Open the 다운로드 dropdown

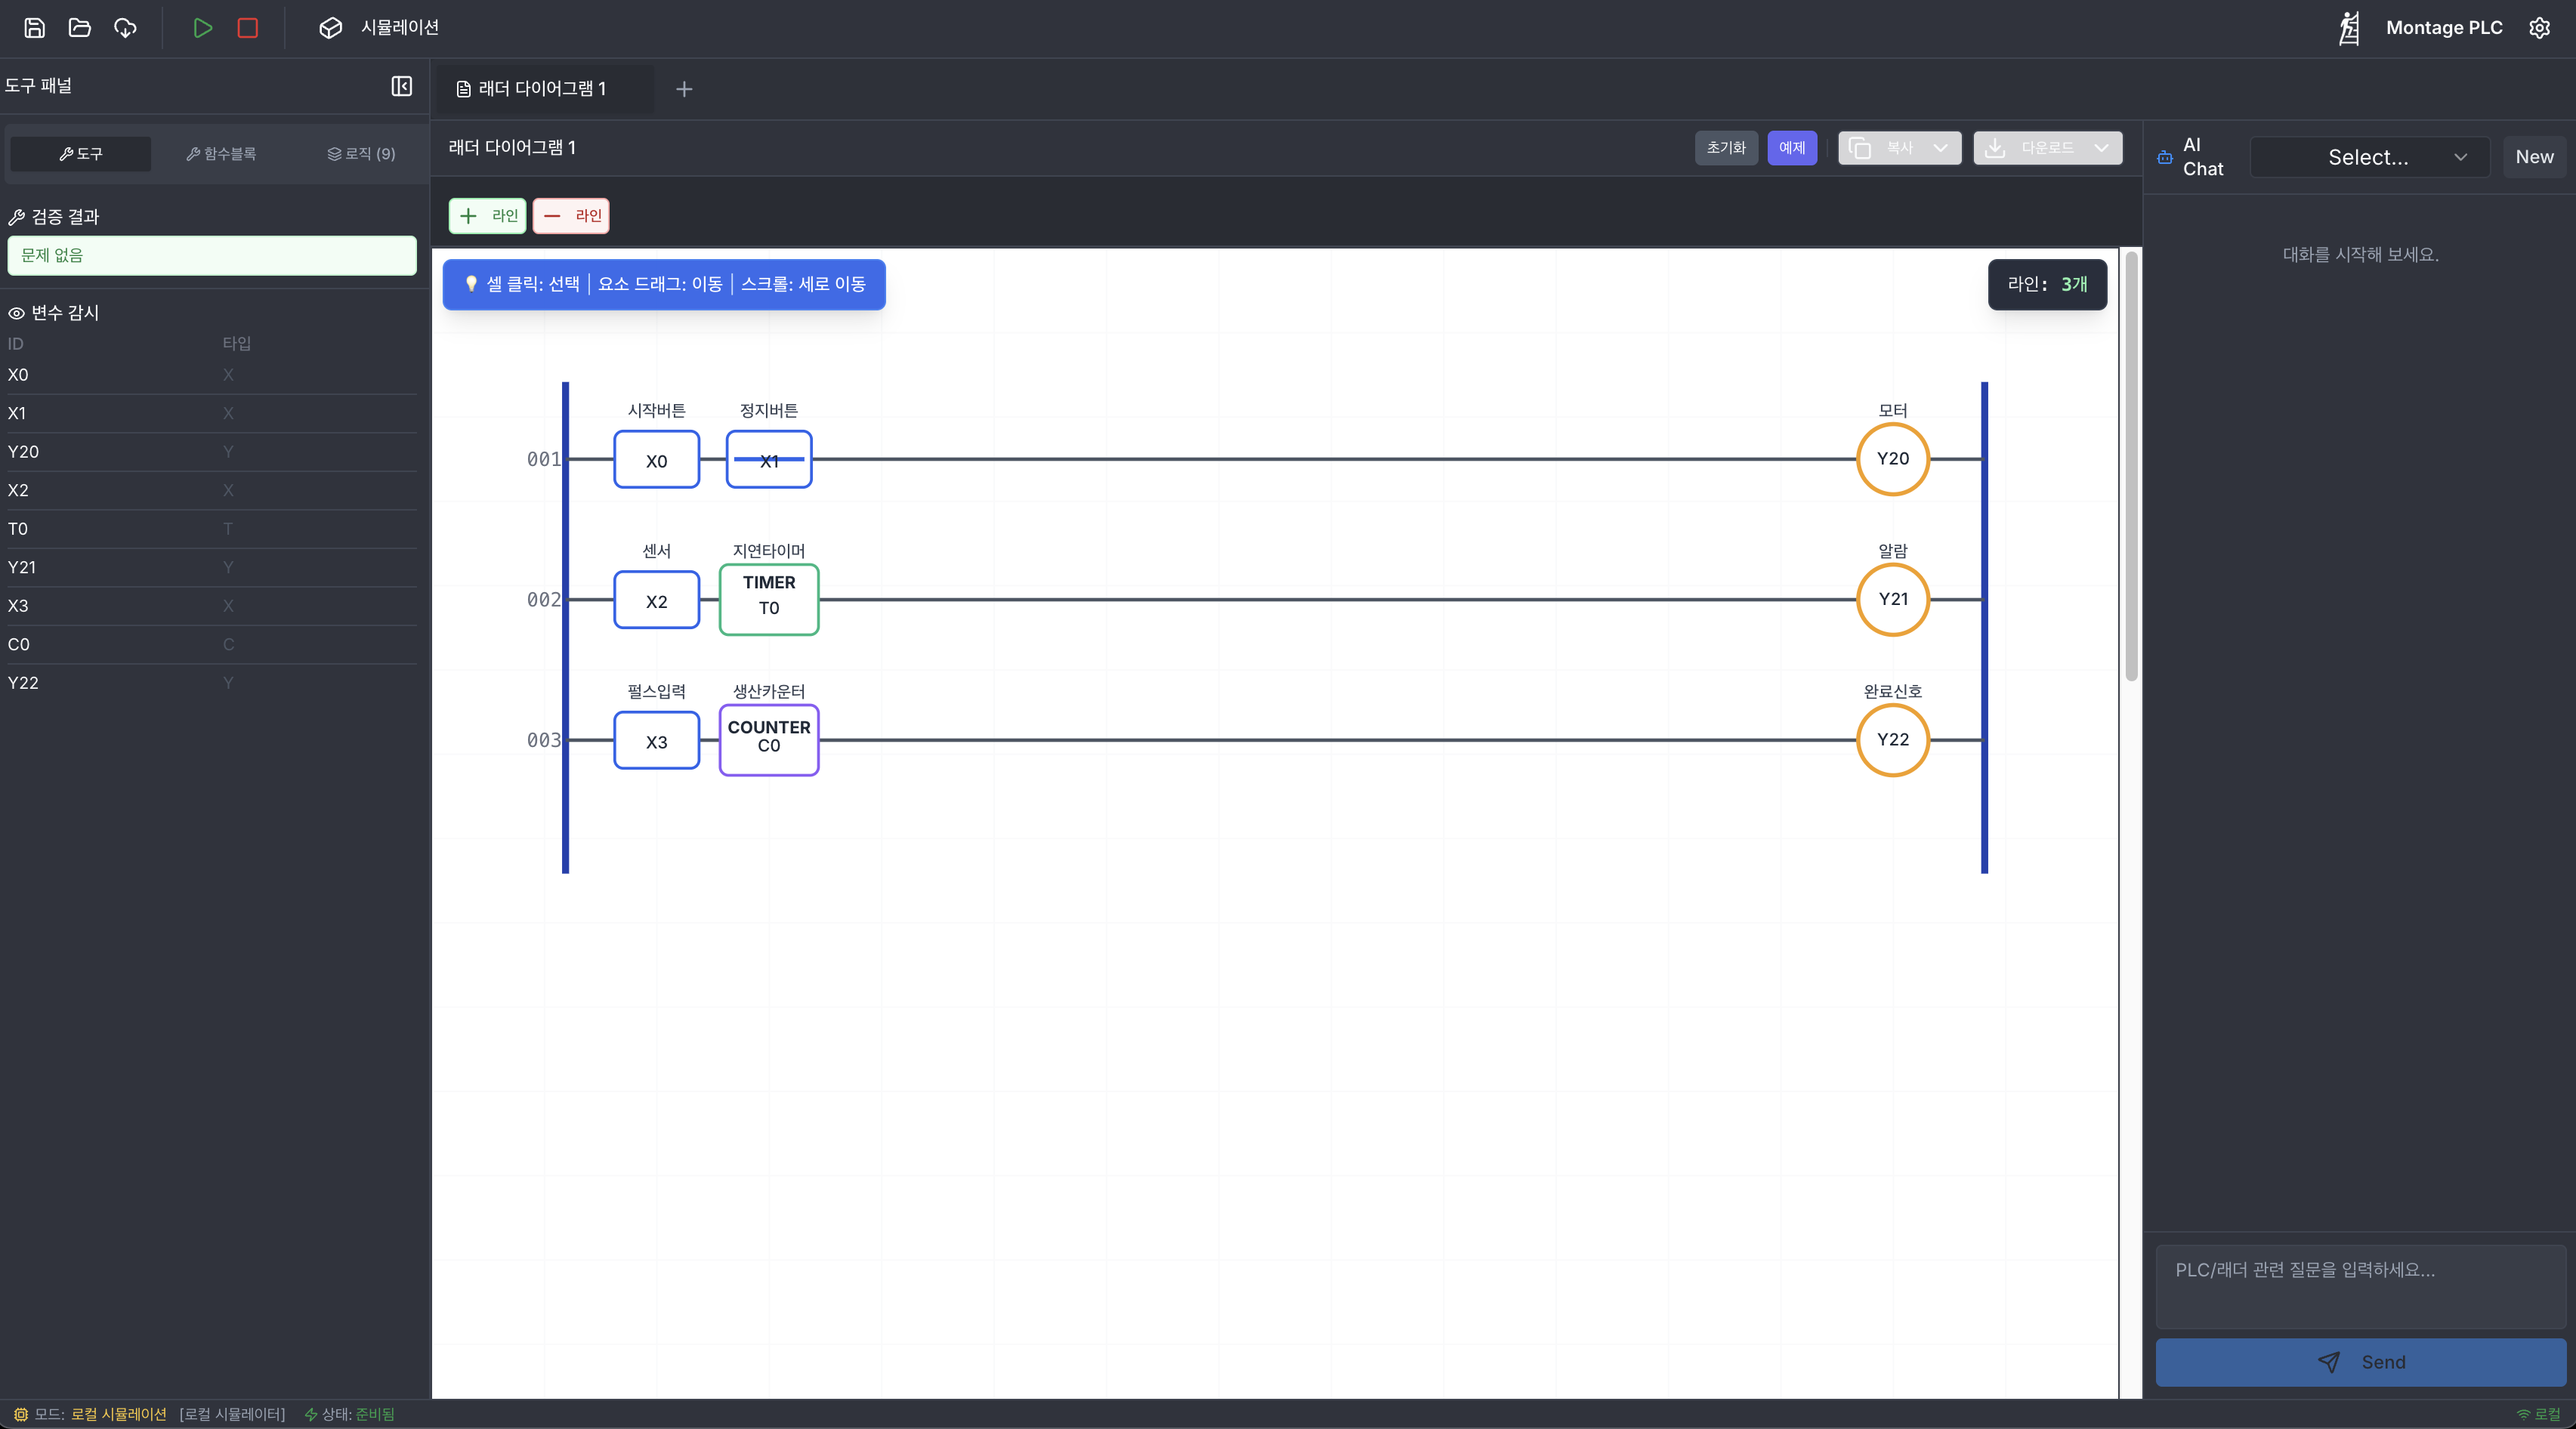pyautogui.click(x=2047, y=148)
